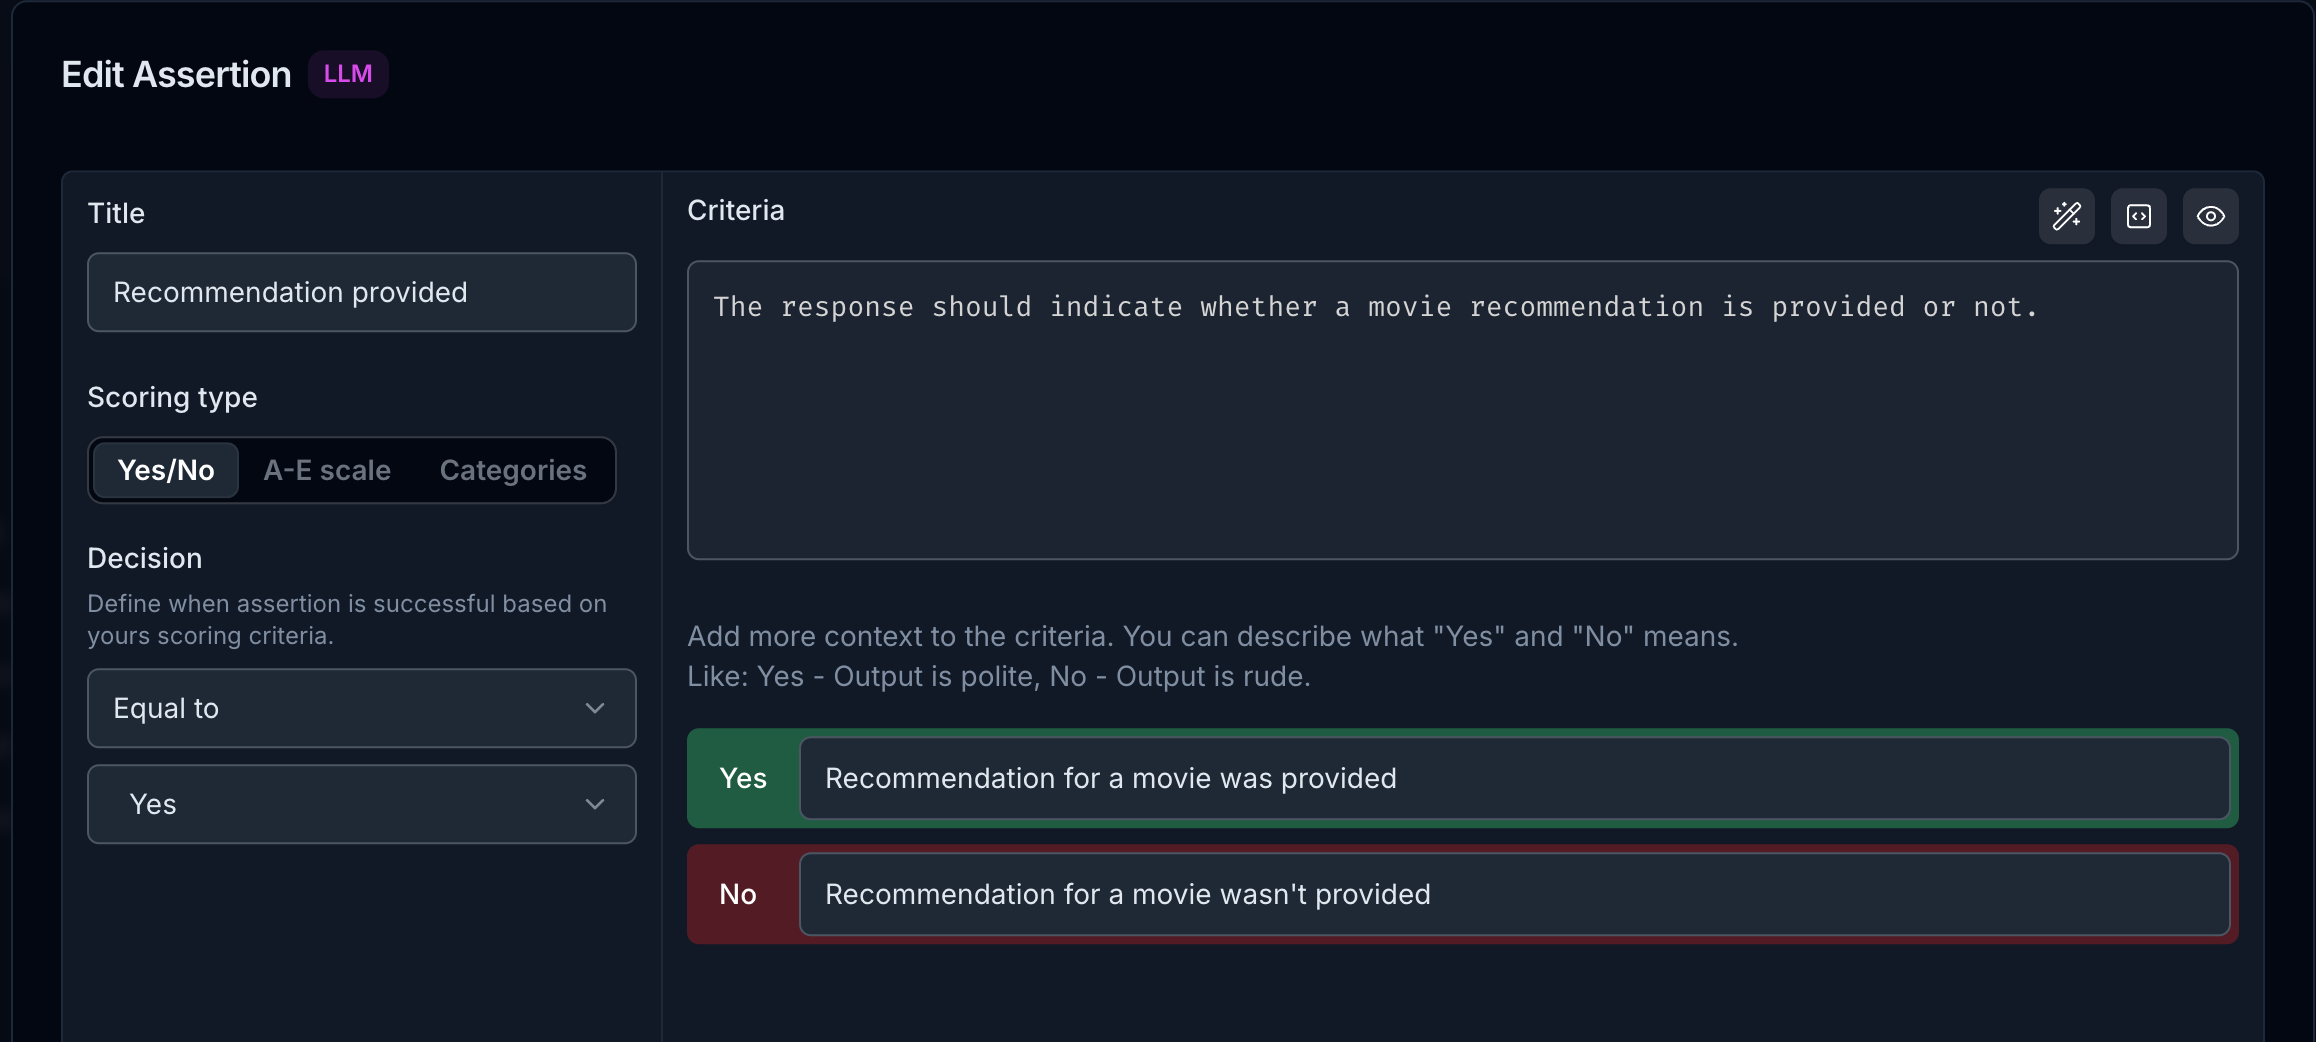Choose the Categories scoring type

pyautogui.click(x=512, y=470)
